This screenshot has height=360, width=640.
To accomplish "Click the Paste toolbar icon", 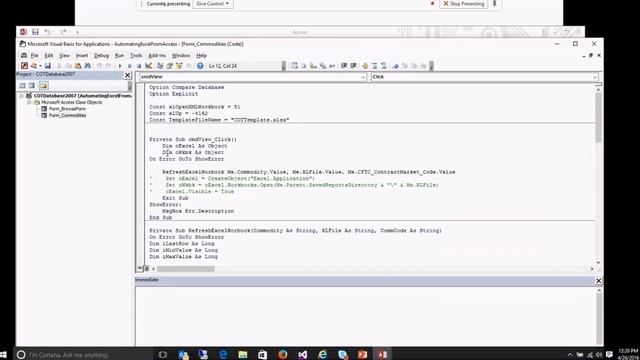I will (x=78, y=66).
